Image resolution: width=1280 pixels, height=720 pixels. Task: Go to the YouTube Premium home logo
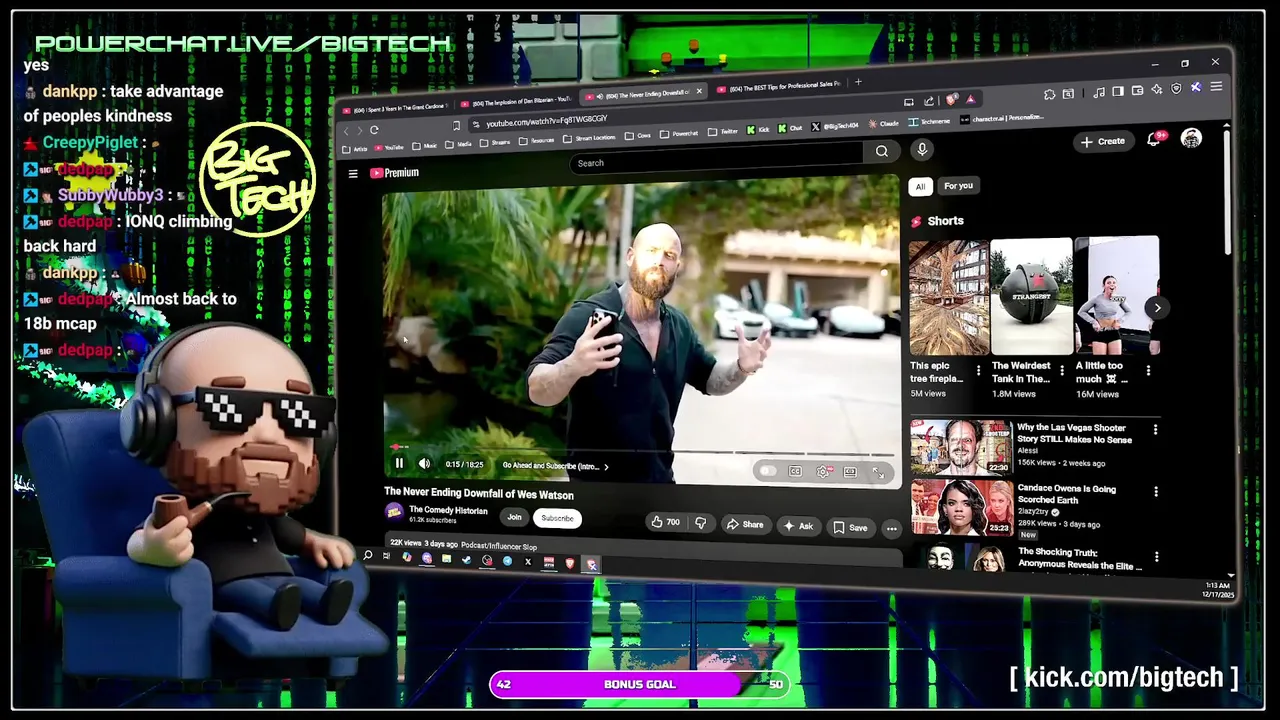click(x=394, y=173)
